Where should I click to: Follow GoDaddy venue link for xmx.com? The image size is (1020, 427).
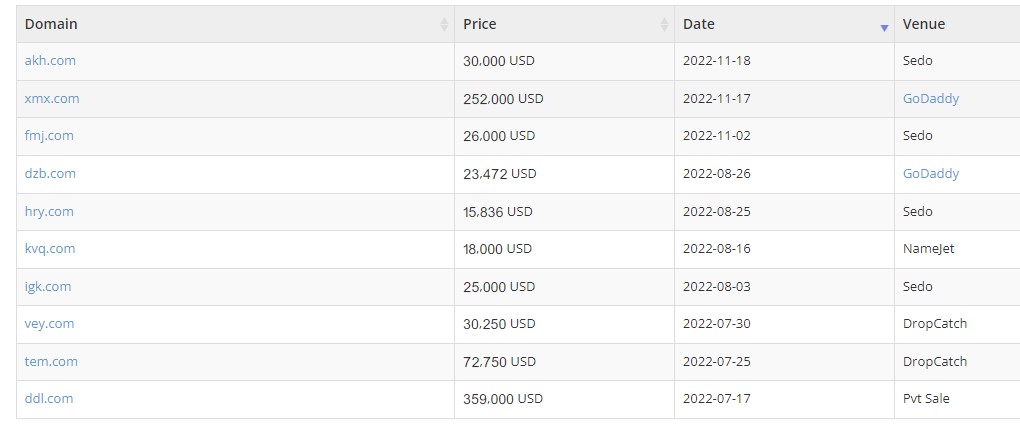[x=931, y=99]
